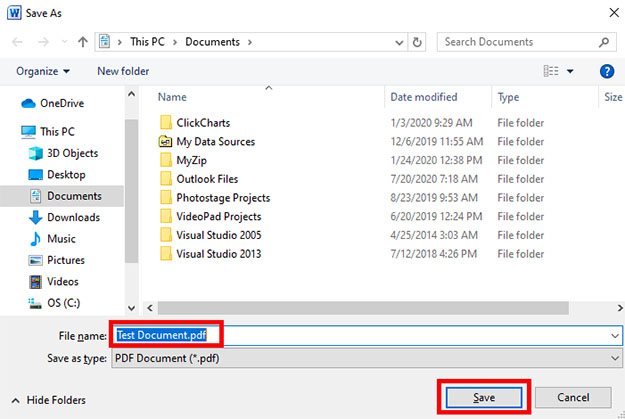Select OneDrive in the navigation pane
The height and width of the screenshot is (419, 625).
(53, 103)
